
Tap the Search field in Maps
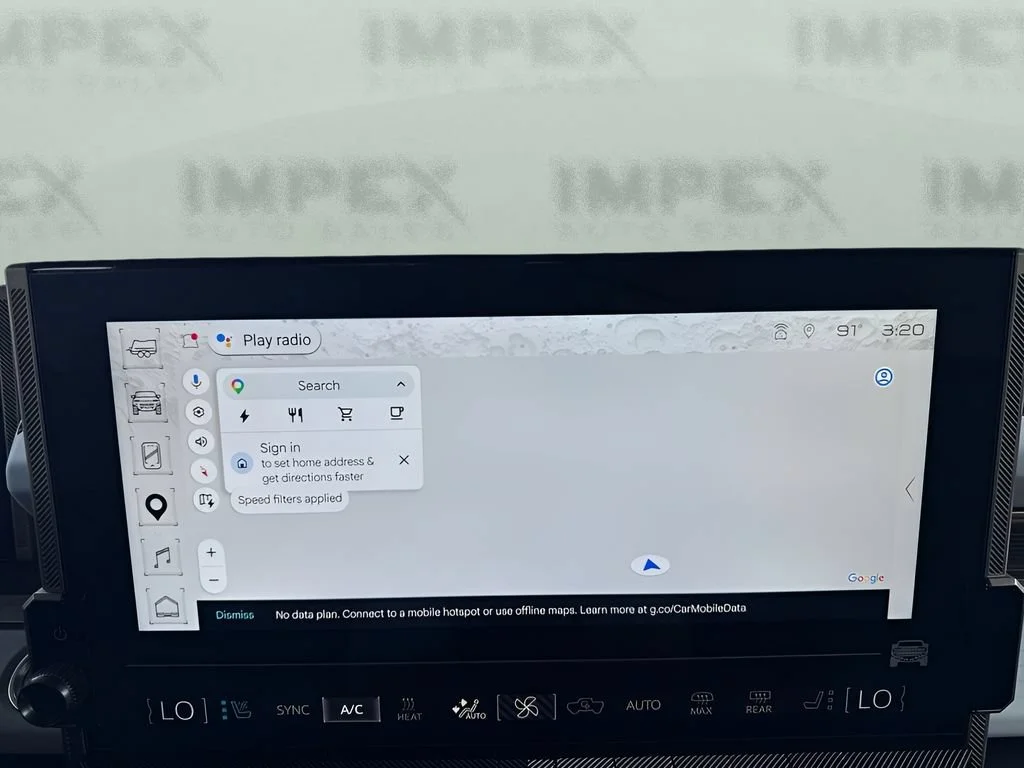pos(319,385)
